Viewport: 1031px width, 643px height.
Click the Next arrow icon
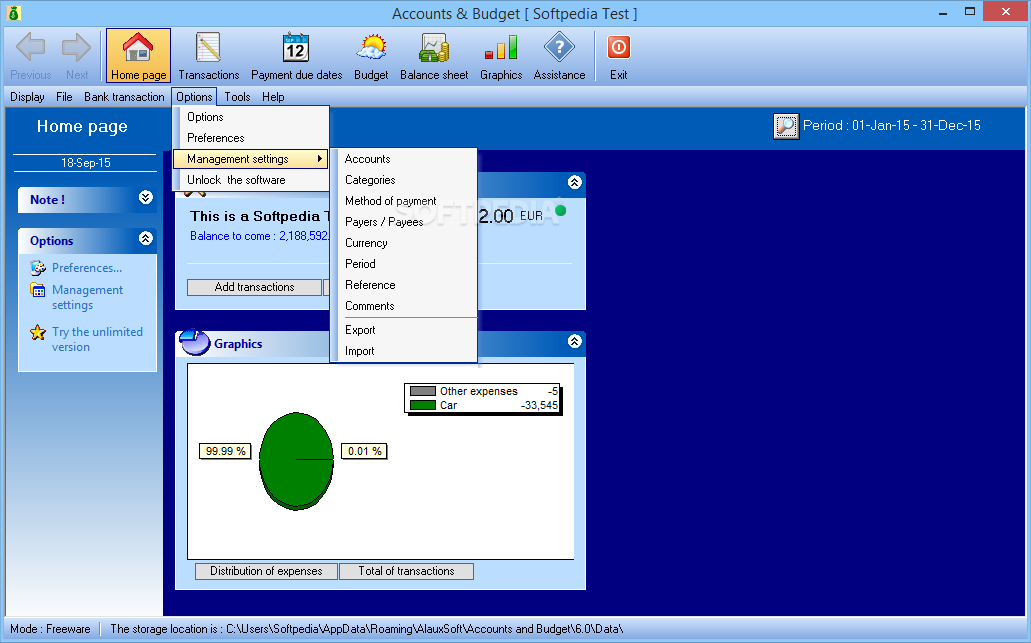click(76, 47)
